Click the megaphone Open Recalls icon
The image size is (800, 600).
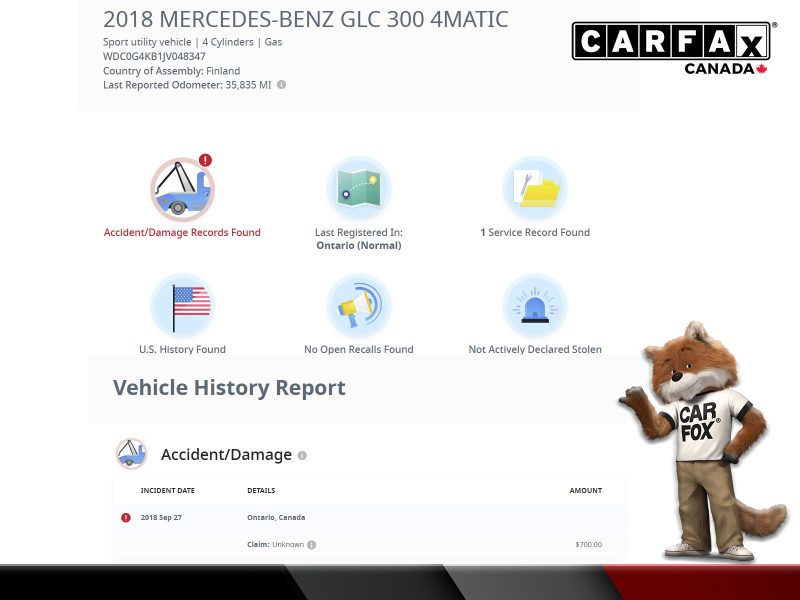(358, 306)
